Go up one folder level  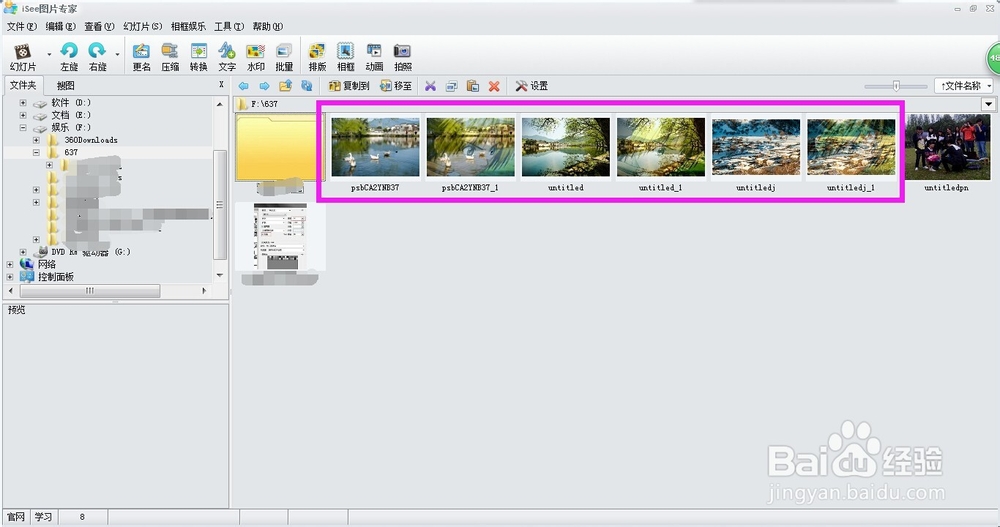pyautogui.click(x=286, y=85)
